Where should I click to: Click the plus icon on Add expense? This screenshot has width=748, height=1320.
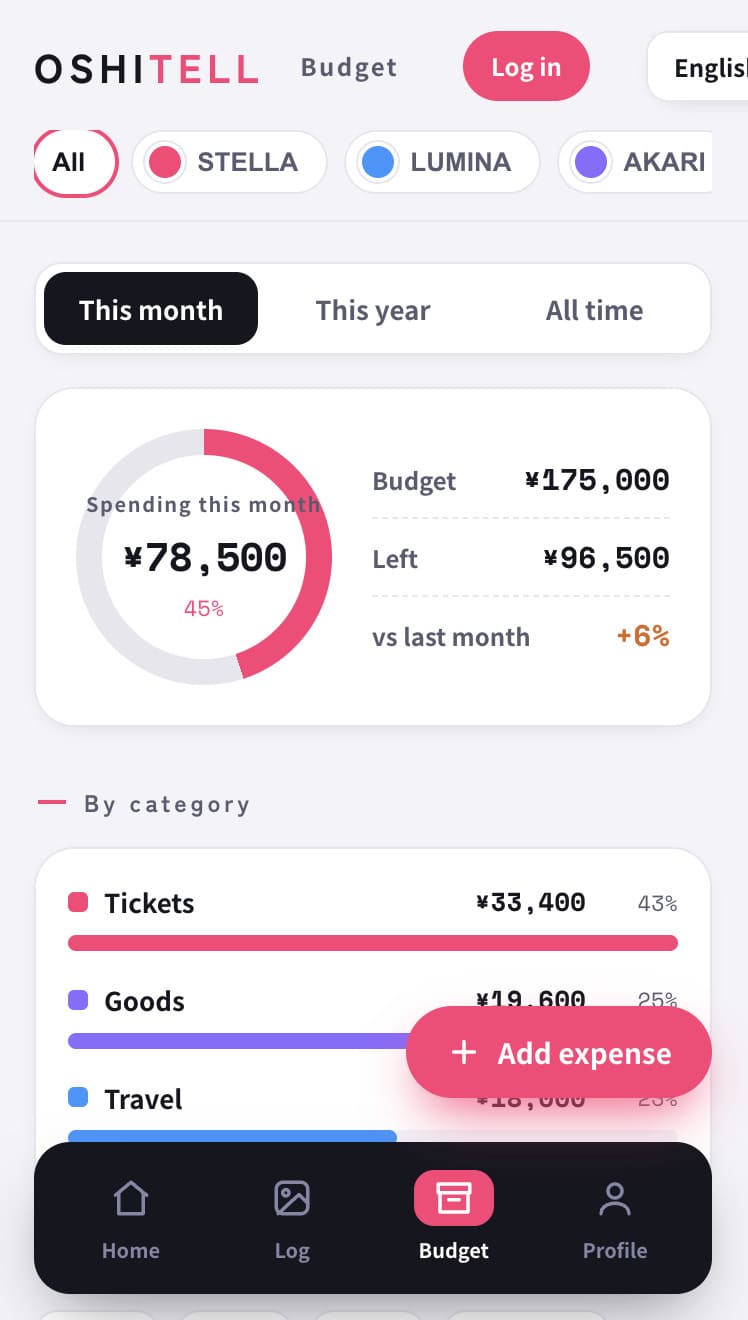pyautogui.click(x=464, y=1052)
